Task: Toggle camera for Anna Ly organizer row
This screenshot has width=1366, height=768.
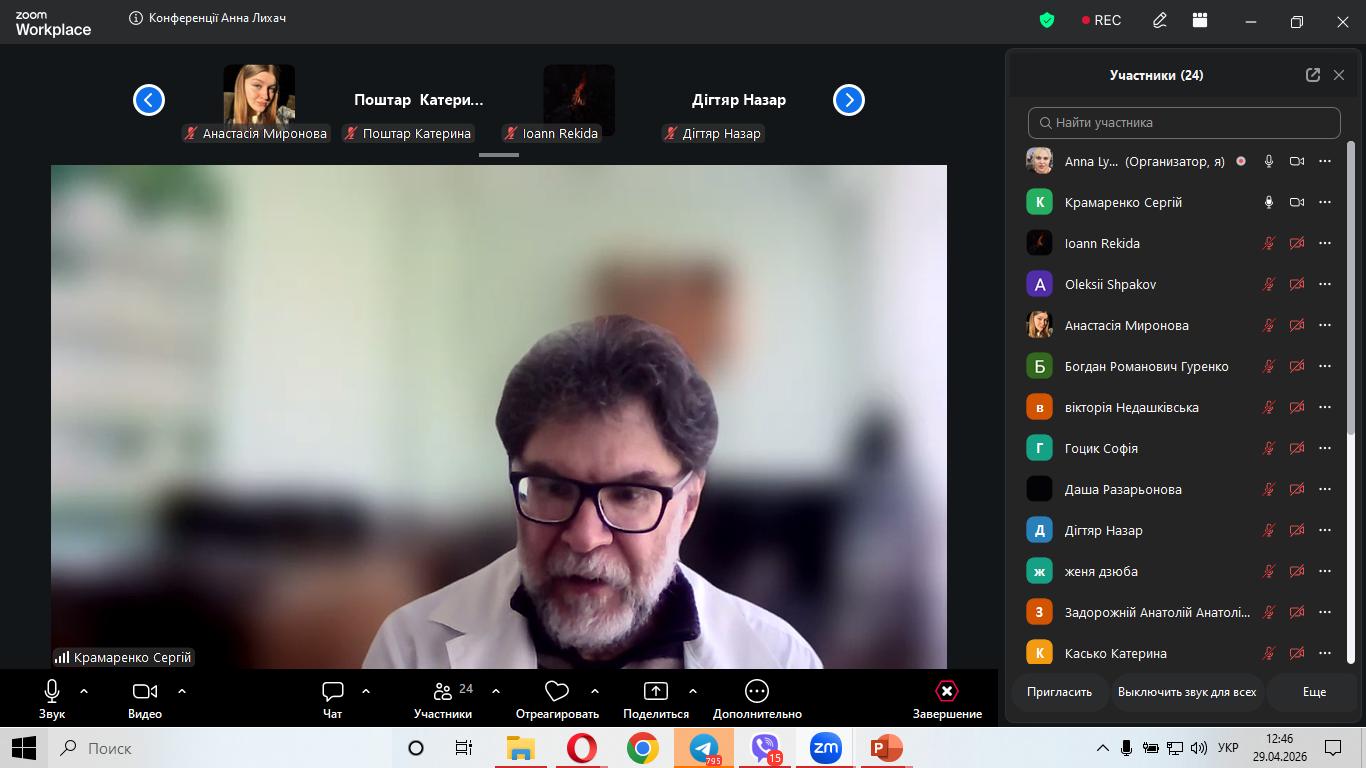Action: (1297, 161)
